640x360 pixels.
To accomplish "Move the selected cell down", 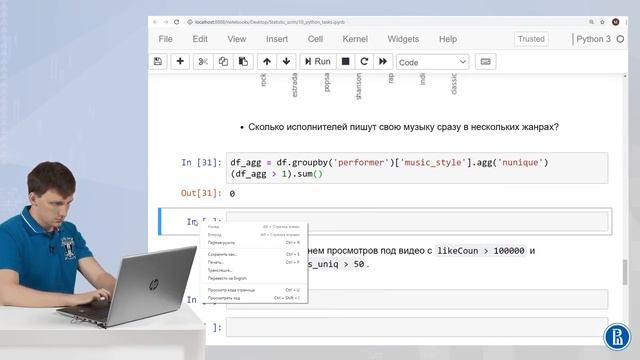I will (x=286, y=62).
